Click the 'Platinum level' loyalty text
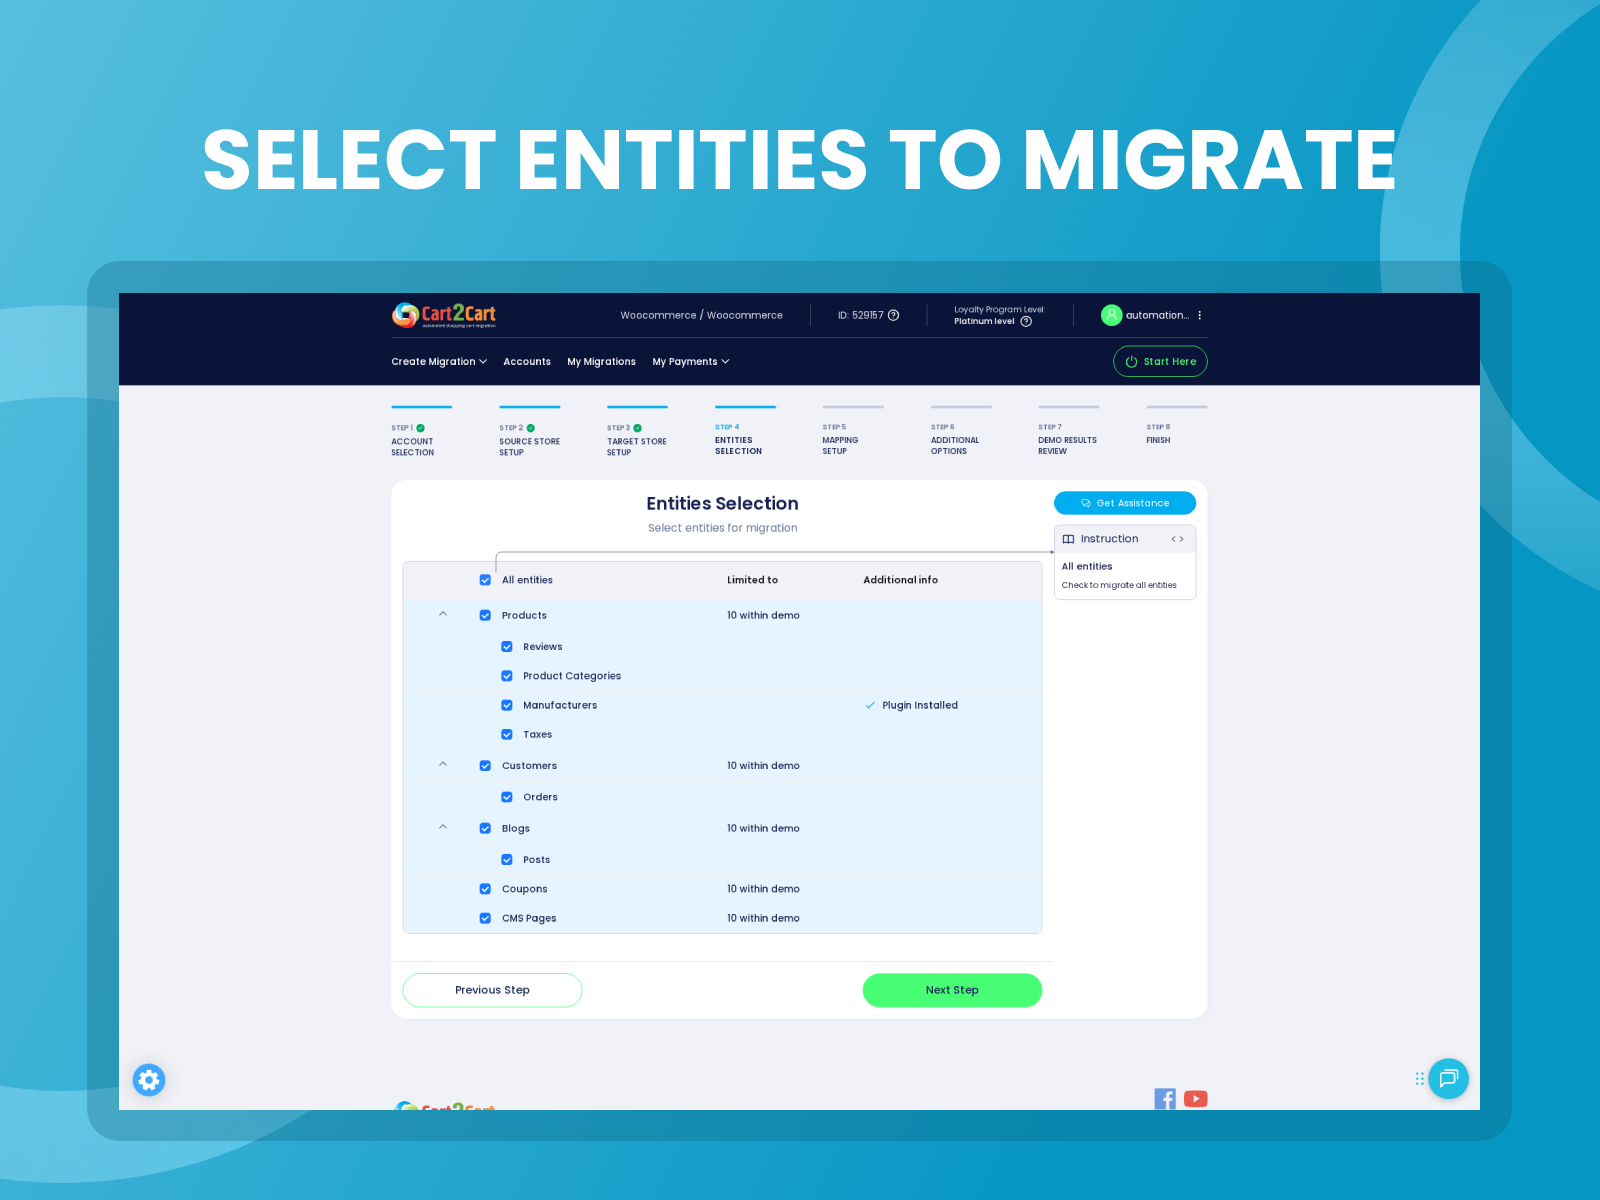Image resolution: width=1600 pixels, height=1200 pixels. (984, 321)
